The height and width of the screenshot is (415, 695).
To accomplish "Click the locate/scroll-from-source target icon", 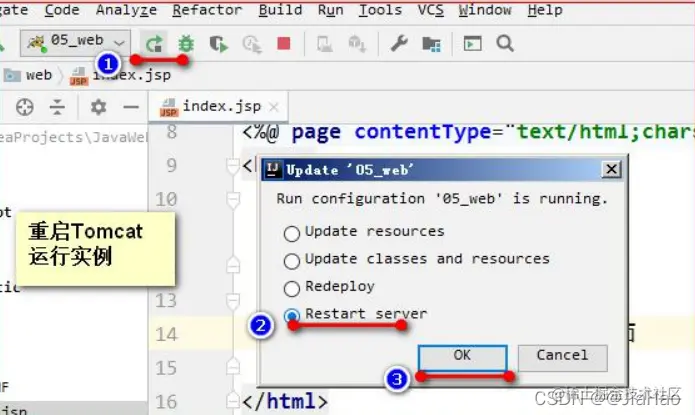I will pyautogui.click(x=25, y=107).
